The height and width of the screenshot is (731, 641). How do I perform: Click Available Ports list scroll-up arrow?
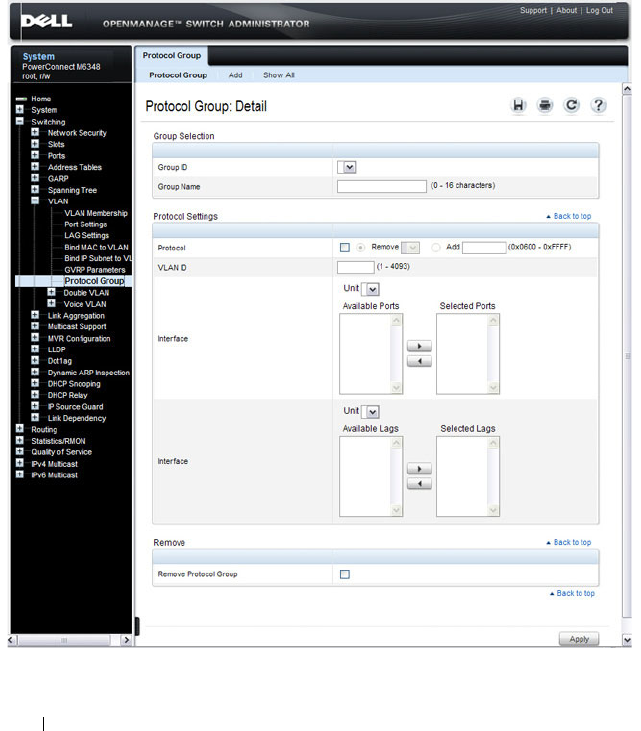click(396, 320)
